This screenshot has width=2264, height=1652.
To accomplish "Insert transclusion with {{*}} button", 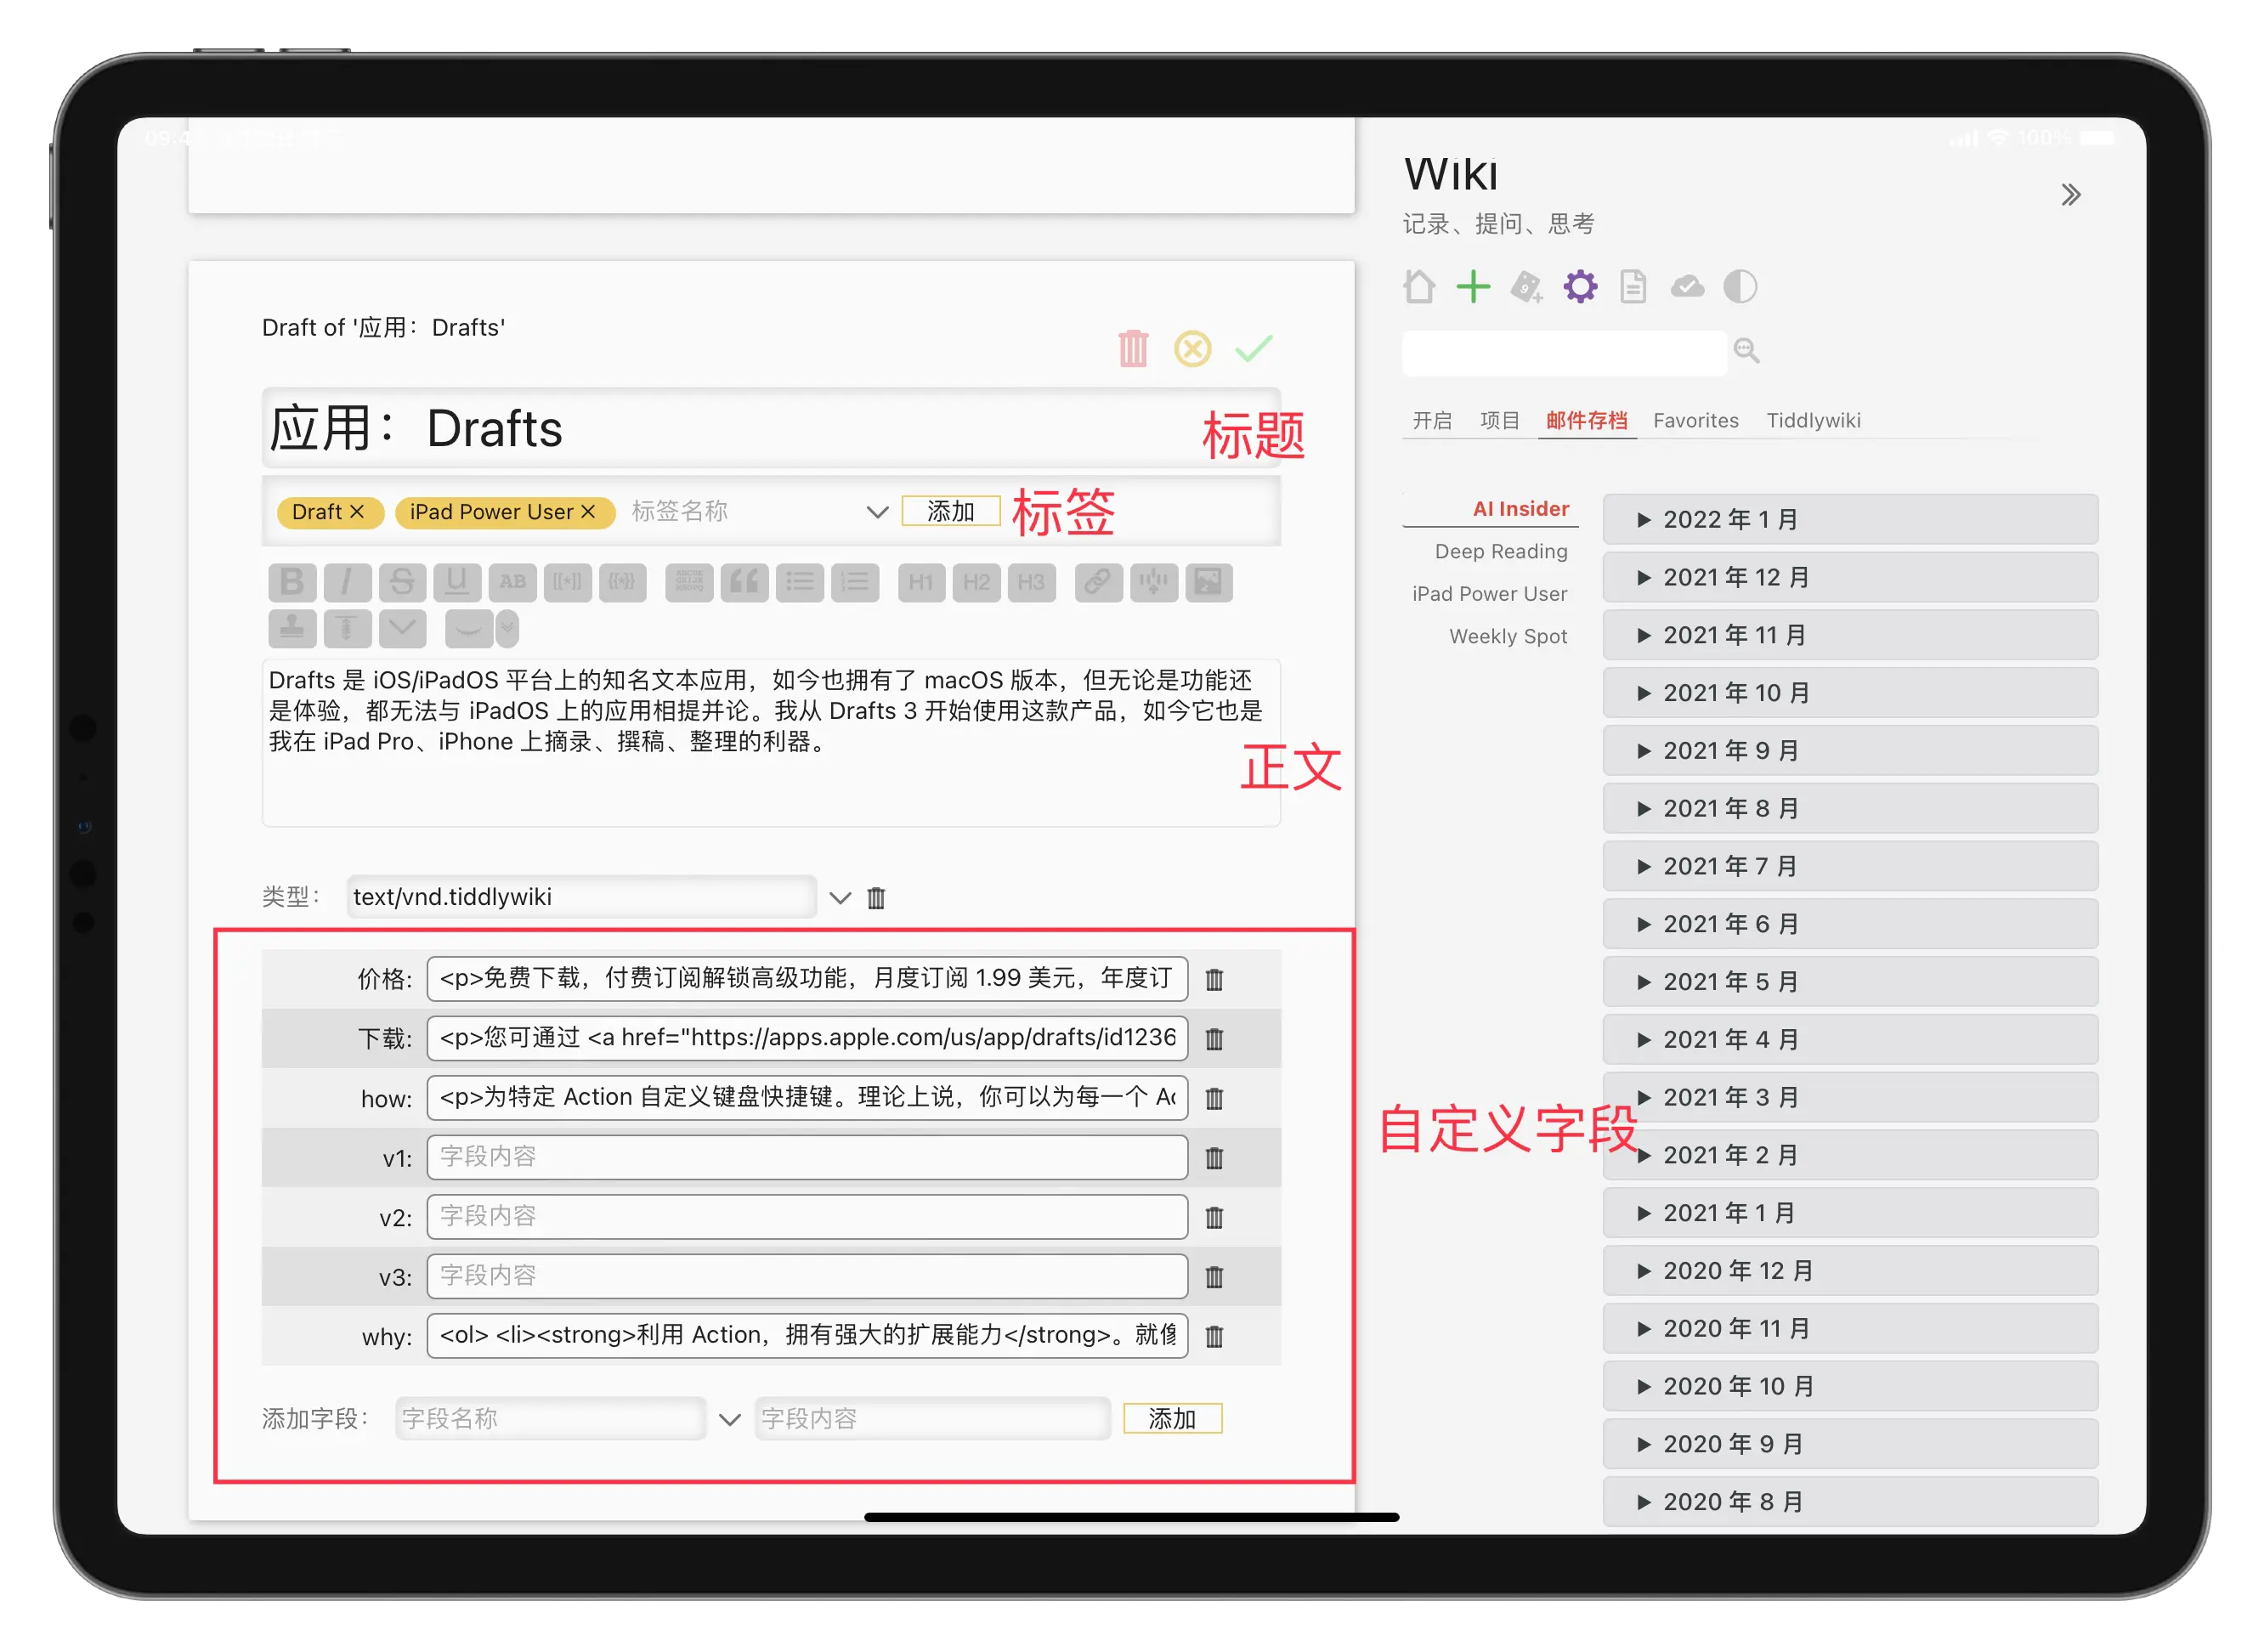I will point(622,581).
